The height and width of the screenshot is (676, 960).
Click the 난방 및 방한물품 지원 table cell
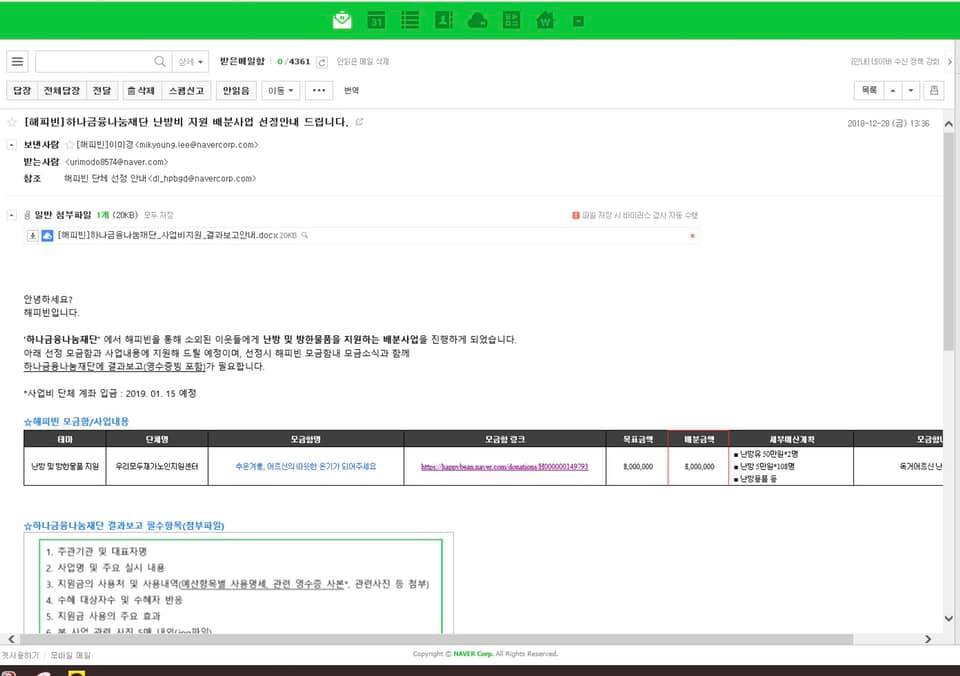[x=65, y=467]
